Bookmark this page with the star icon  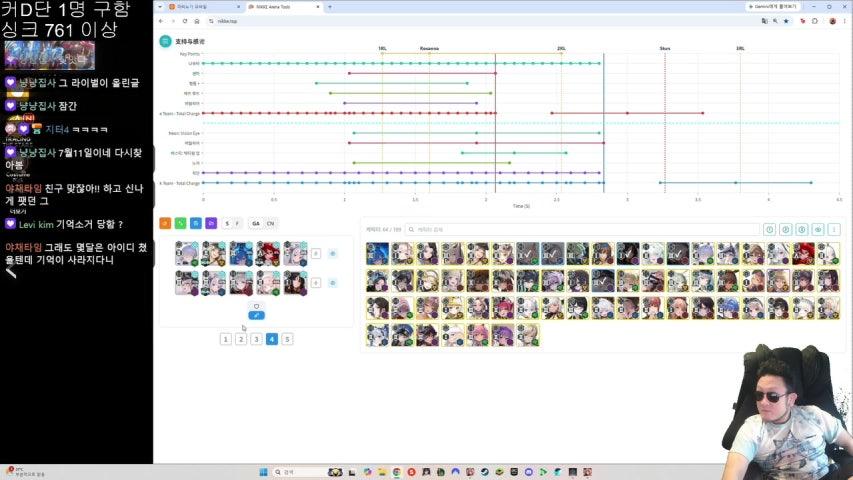pyautogui.click(x=786, y=21)
